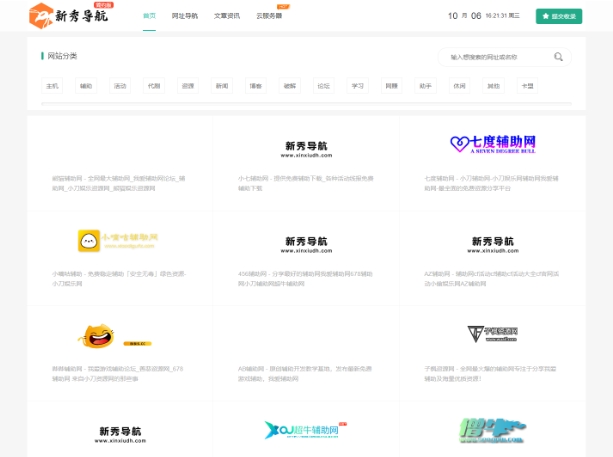Select the 辅助 category tag
Screen dimensions: 613x457
(x=86, y=86)
